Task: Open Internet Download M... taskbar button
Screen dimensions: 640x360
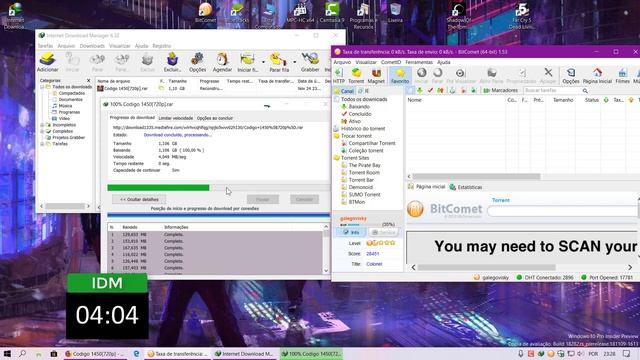Action: 245,353
